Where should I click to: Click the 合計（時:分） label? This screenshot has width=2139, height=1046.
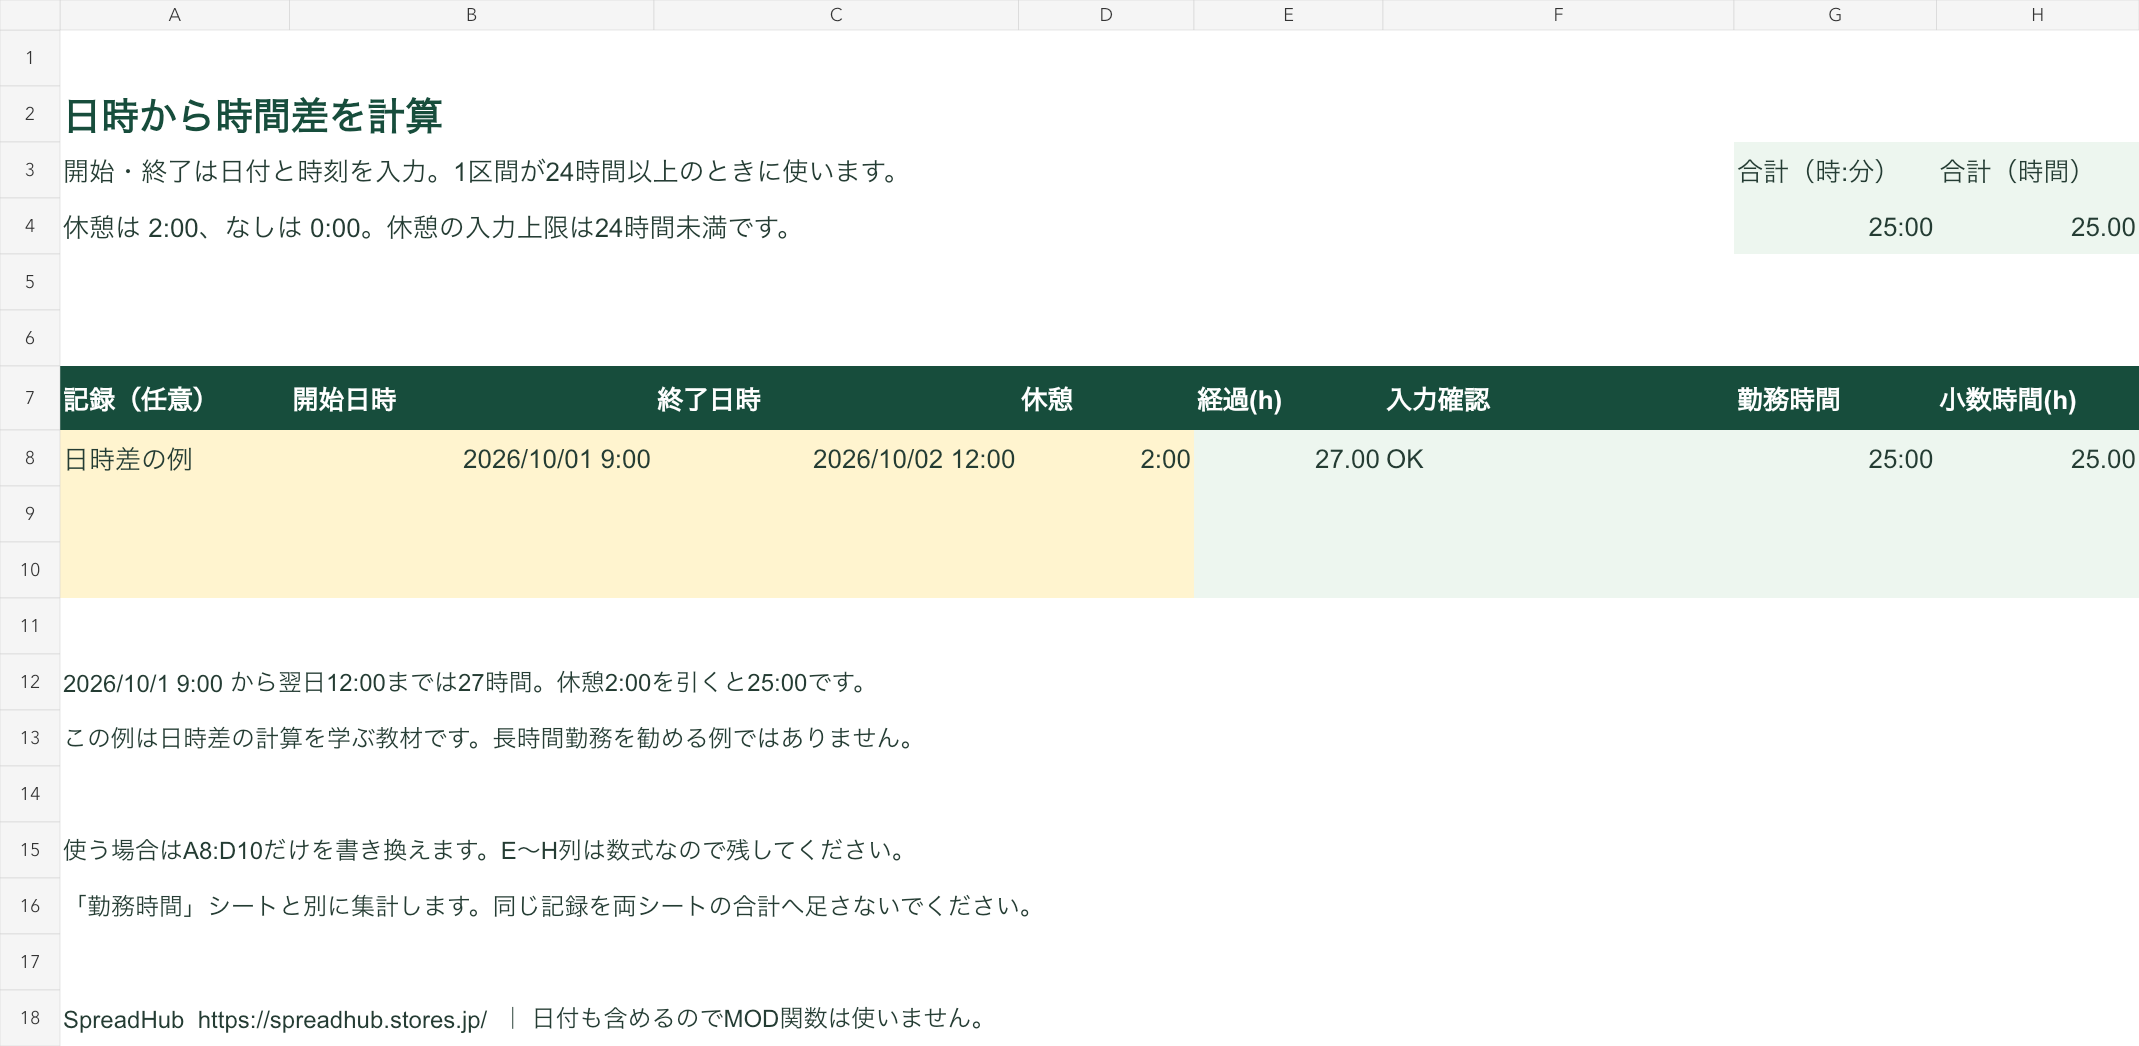click(1812, 171)
